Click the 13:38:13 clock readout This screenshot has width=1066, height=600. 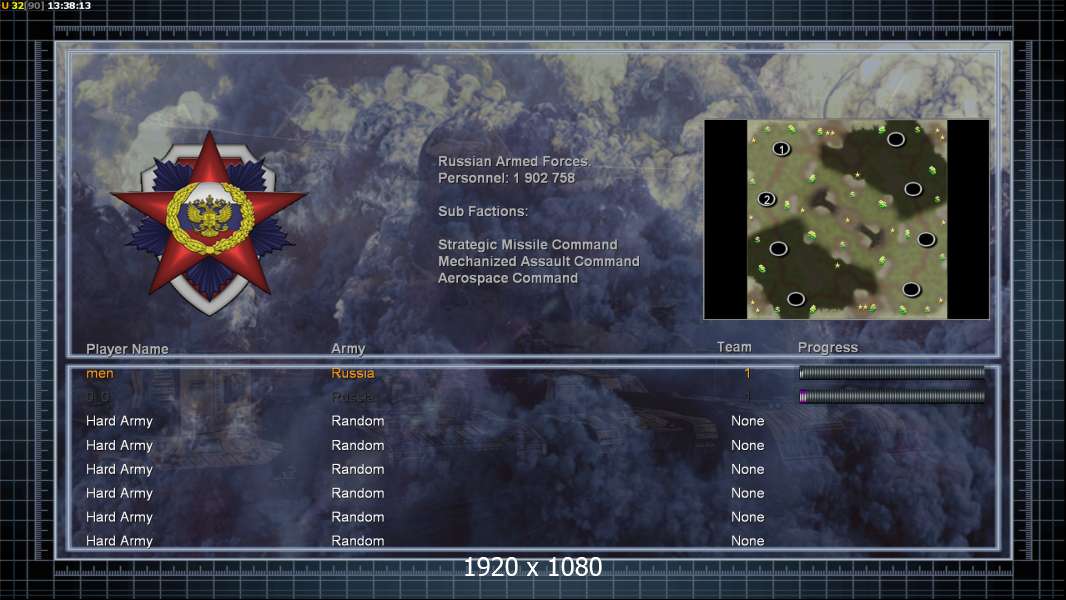[69, 5]
